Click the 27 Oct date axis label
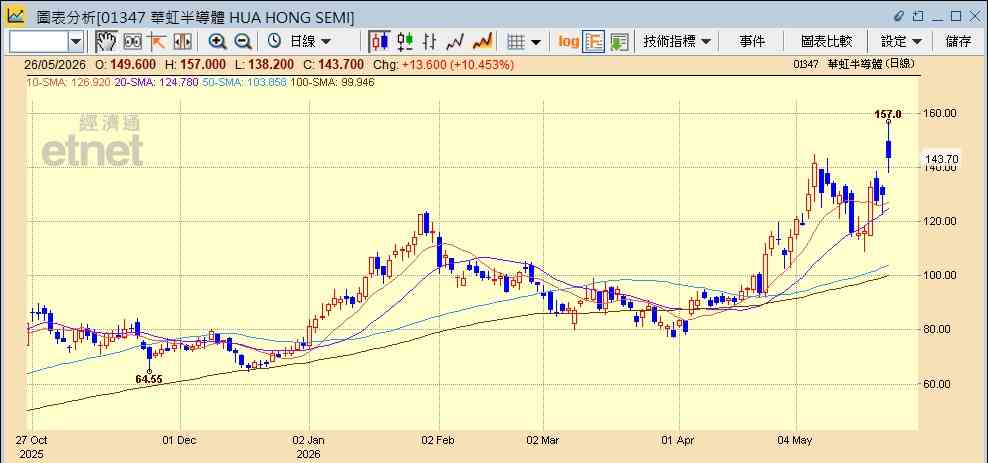 click(x=32, y=440)
